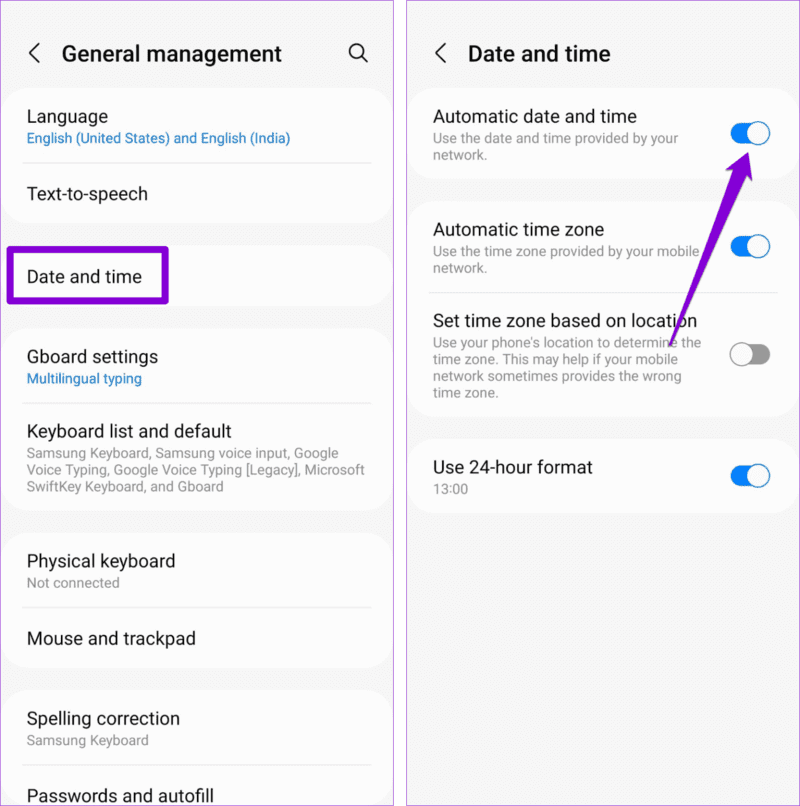Go back from Date and time screen

coord(441,53)
